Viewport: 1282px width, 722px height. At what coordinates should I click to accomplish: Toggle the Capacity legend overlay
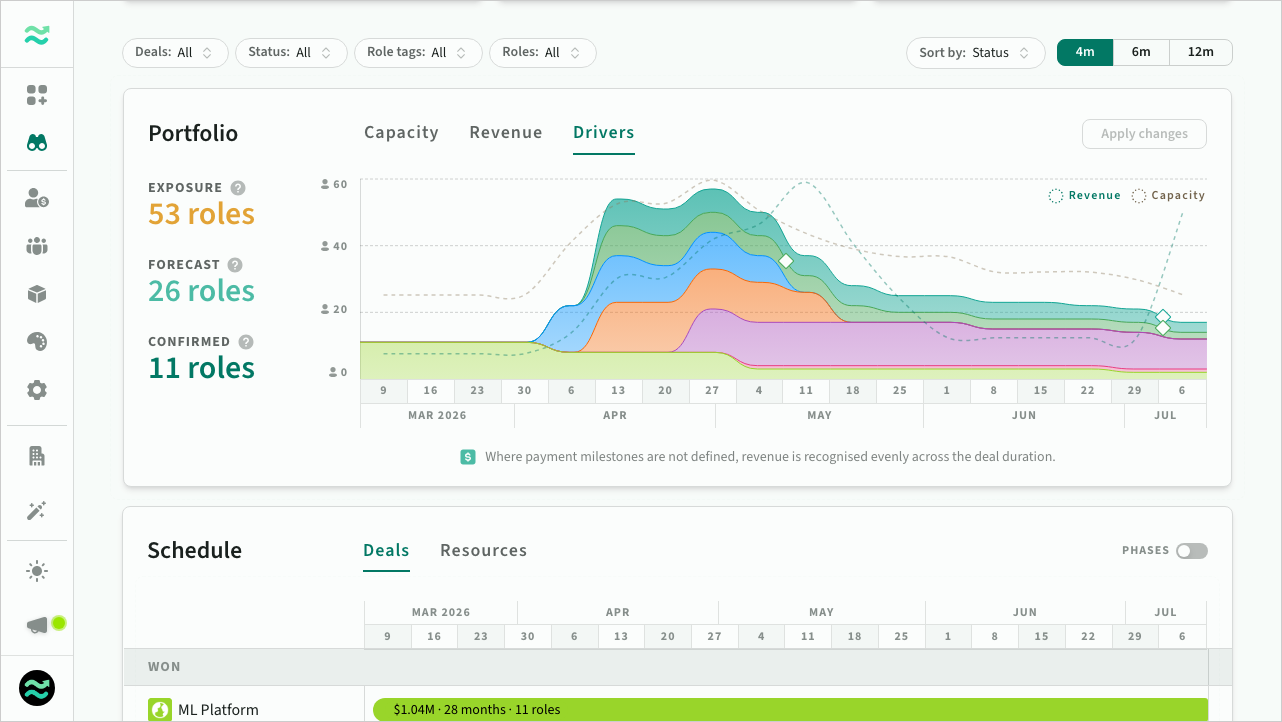pos(1168,196)
